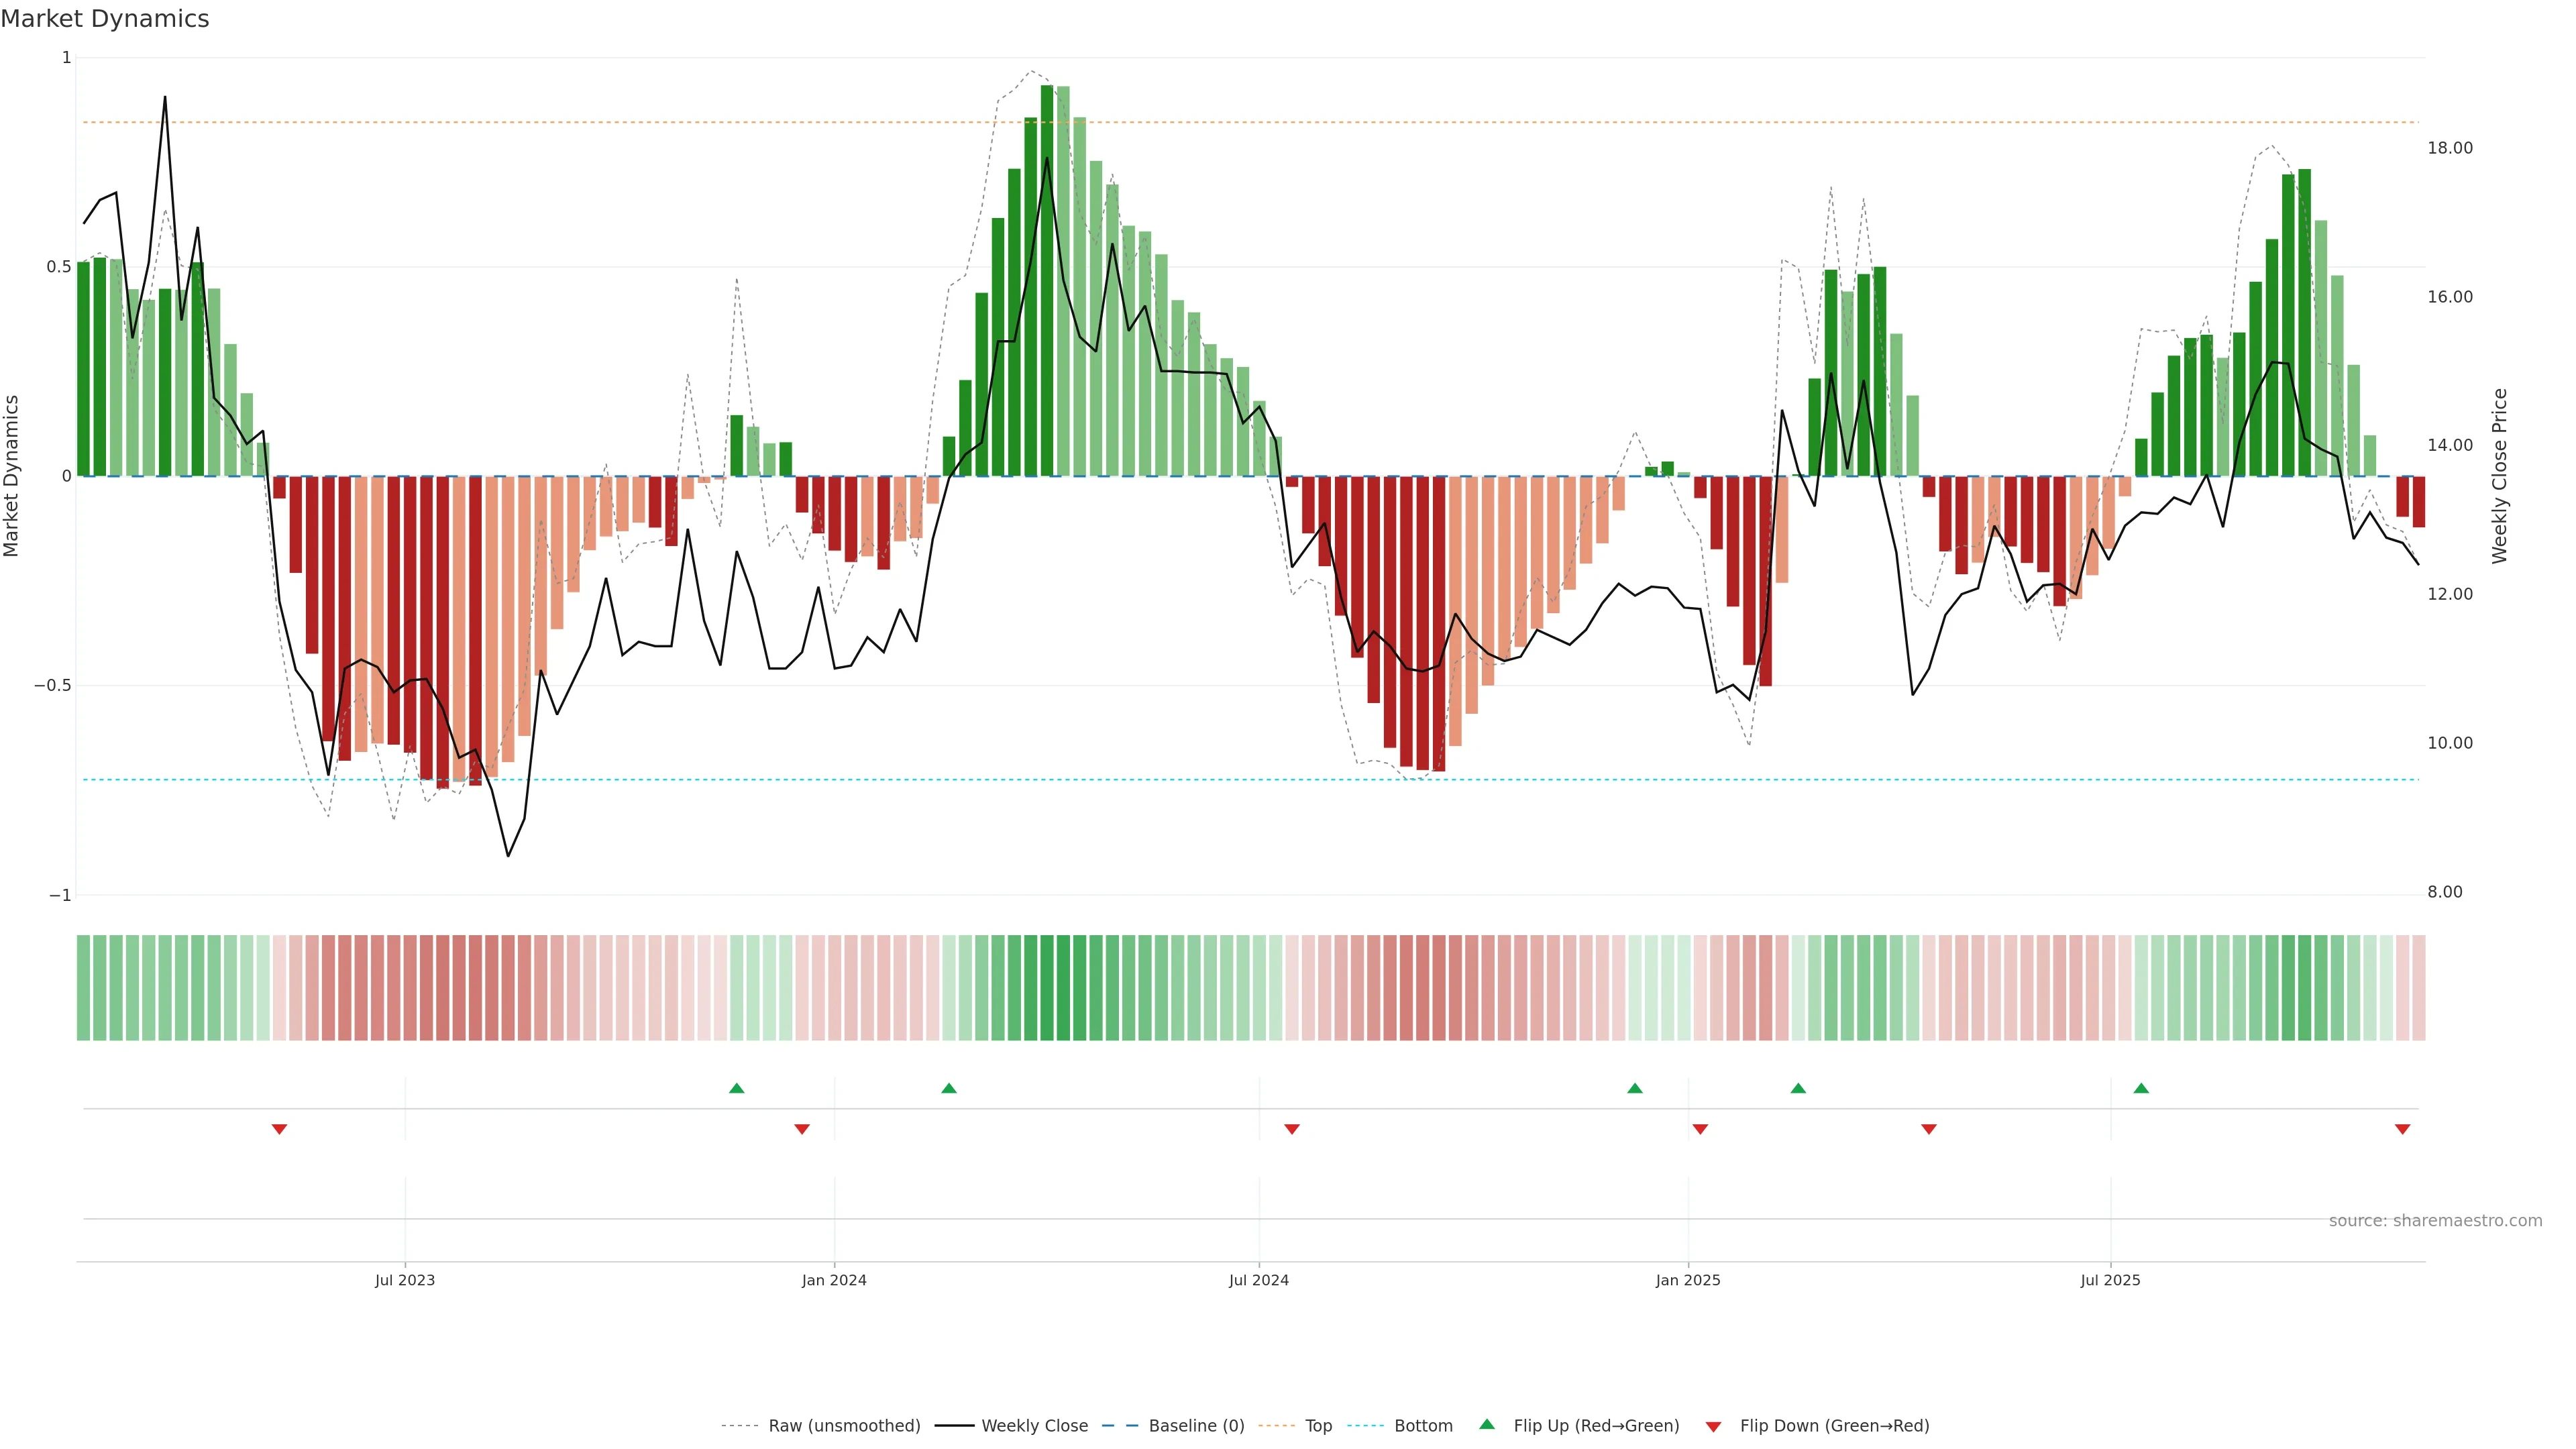Toggle the Bottom legend entry

coord(1423,1426)
